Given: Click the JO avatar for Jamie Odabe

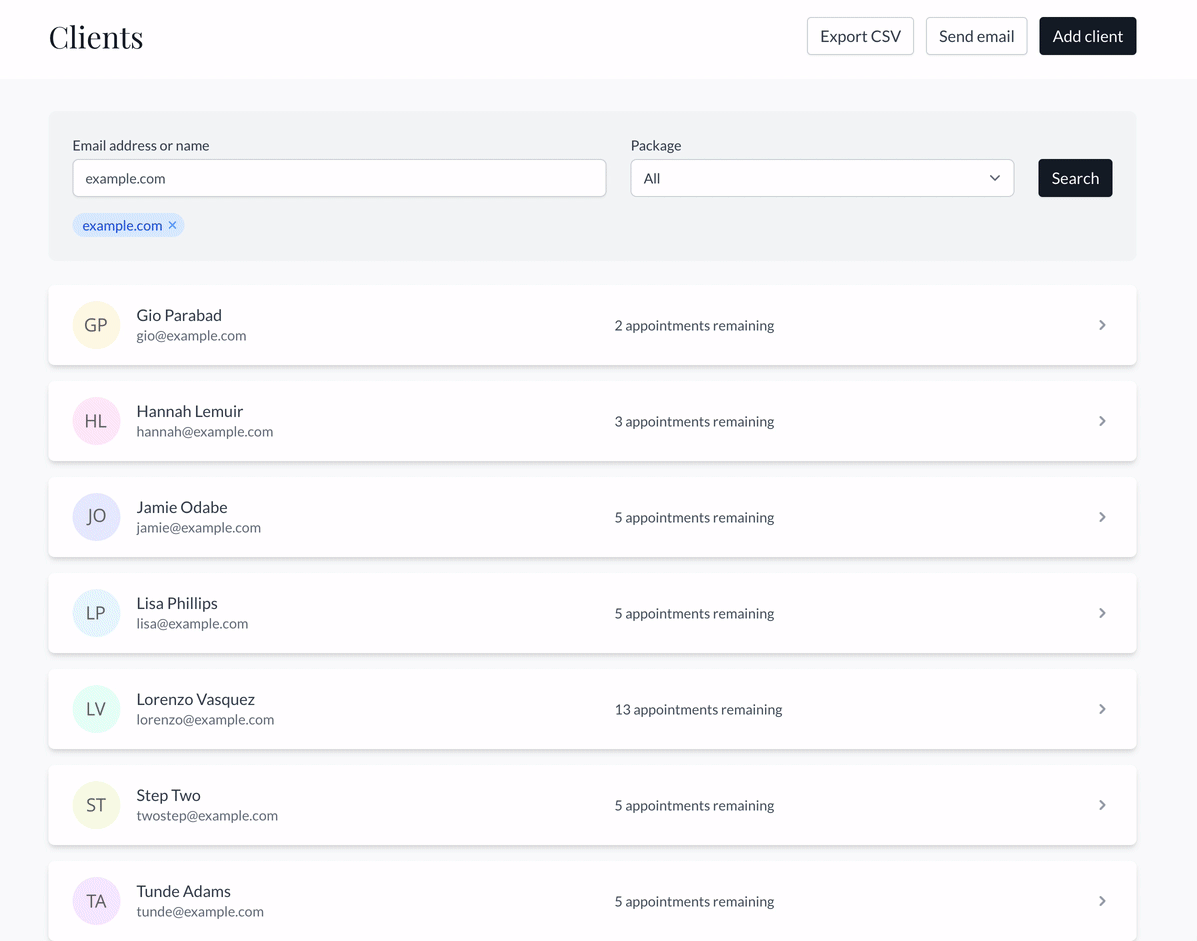Looking at the screenshot, I should (x=96, y=517).
